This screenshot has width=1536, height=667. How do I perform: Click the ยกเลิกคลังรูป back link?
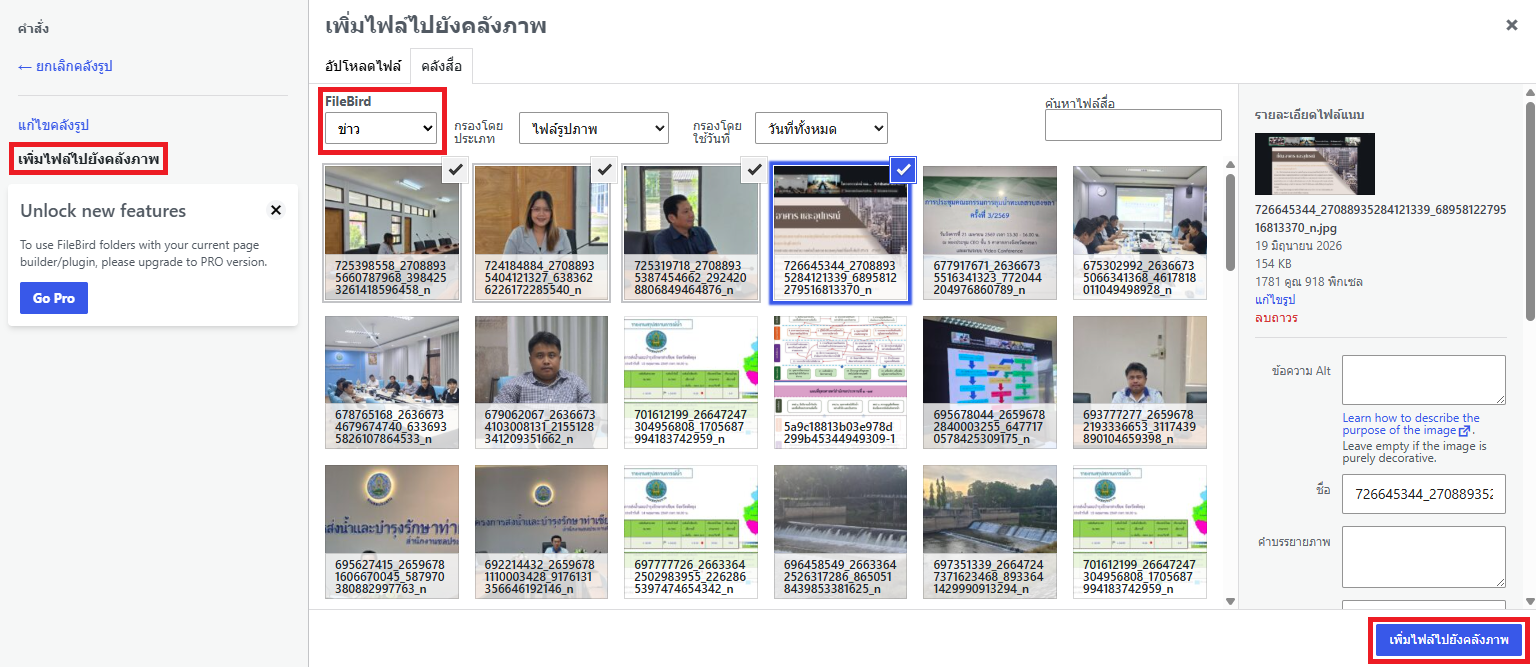65,66
